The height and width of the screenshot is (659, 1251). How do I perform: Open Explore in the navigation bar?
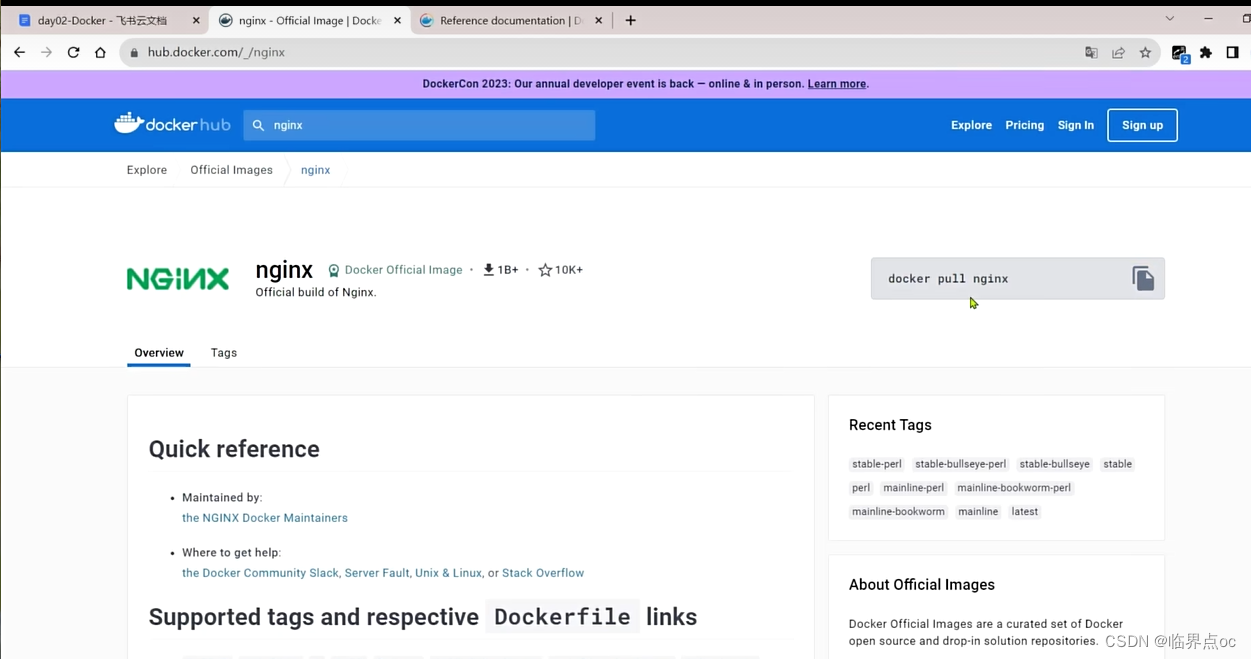(970, 124)
